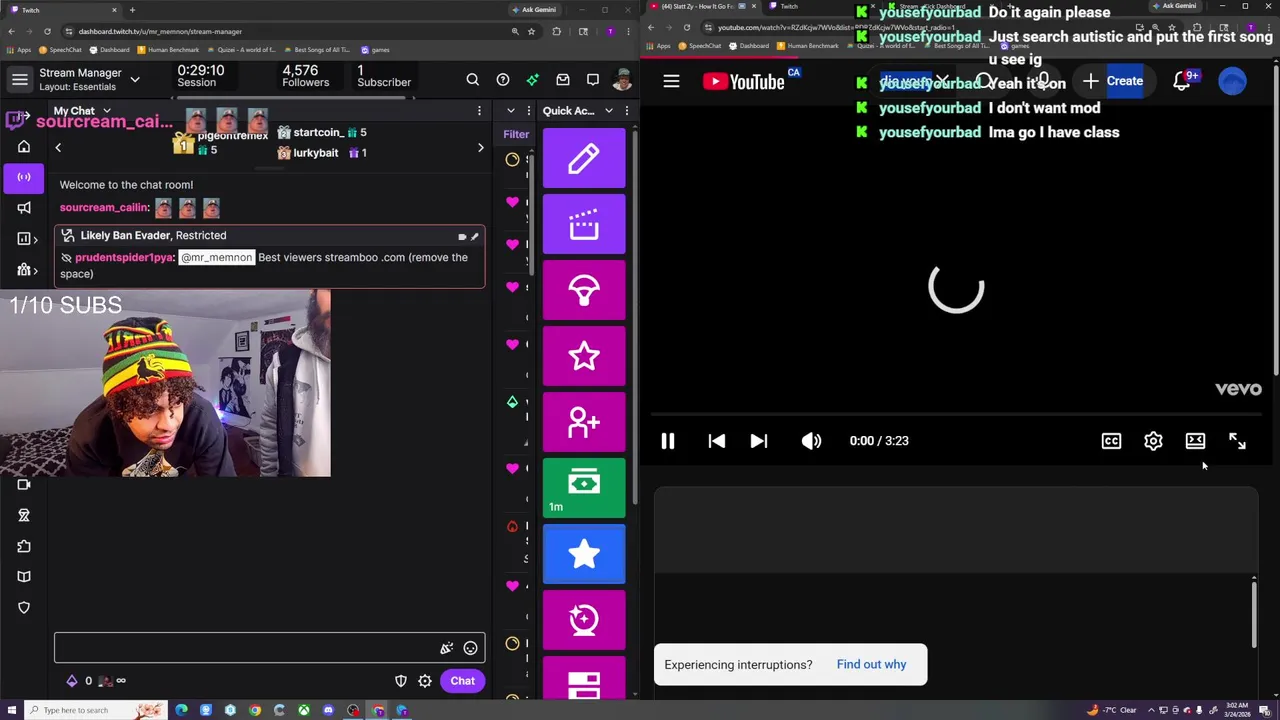Click the green sparkle icon in Twitch header
Screen dimensions: 1280x720
[x=533, y=80]
